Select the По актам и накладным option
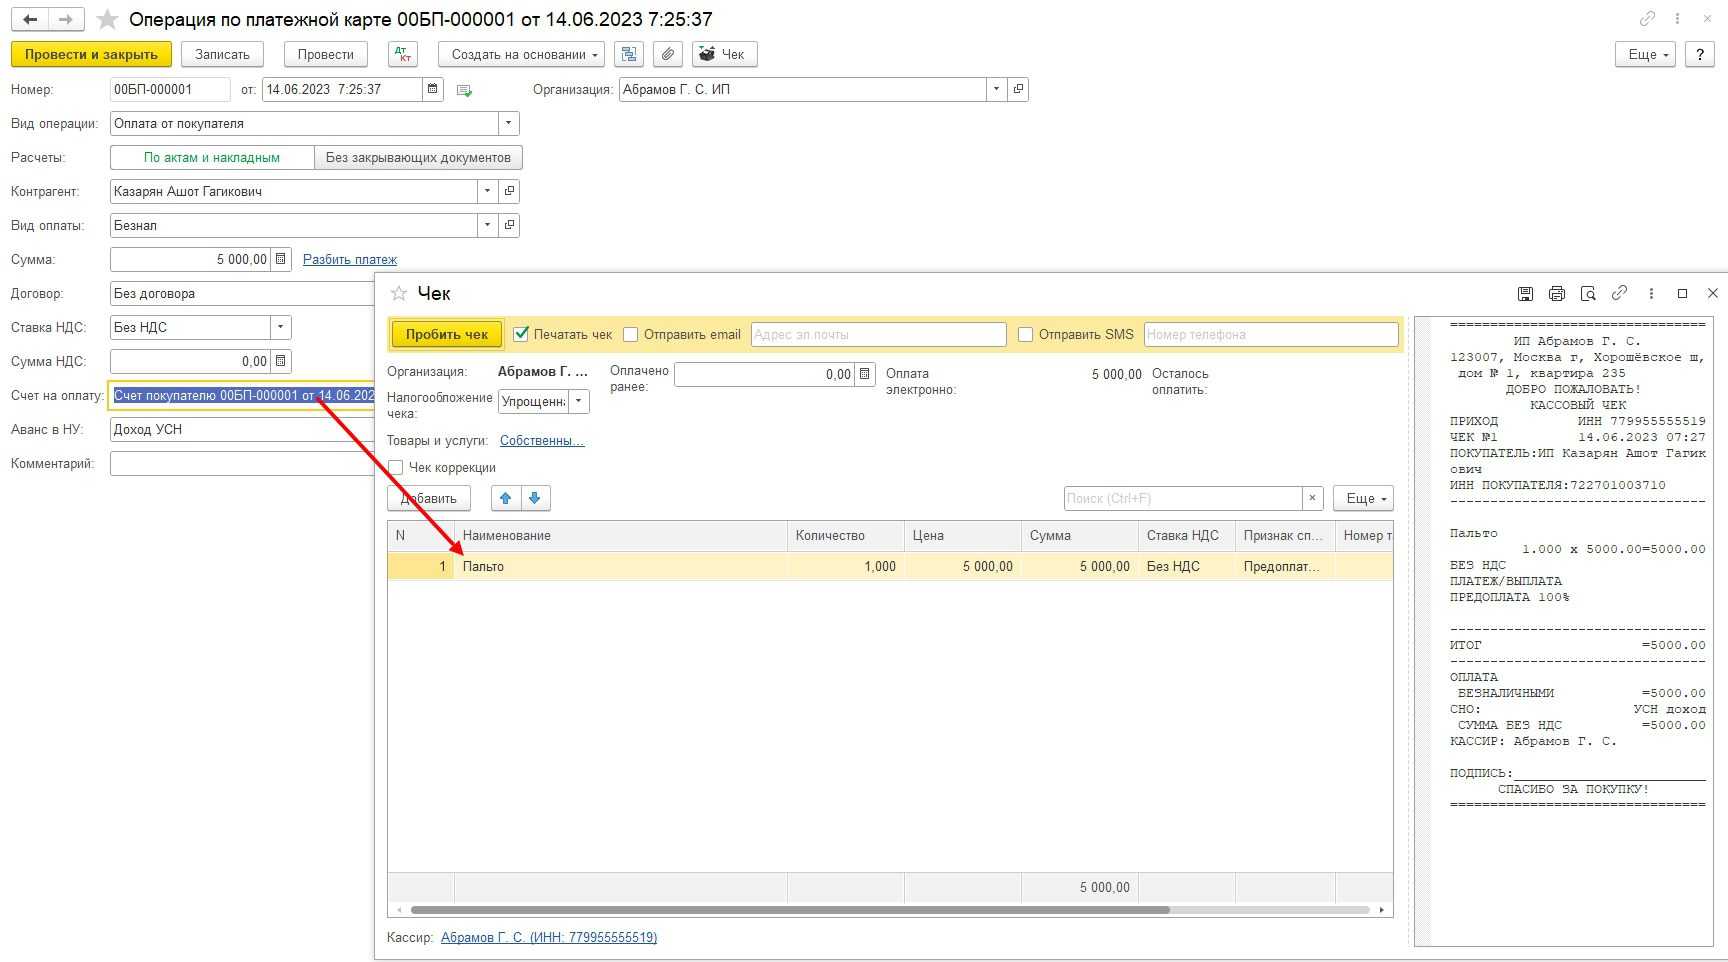The width and height of the screenshot is (1728, 962). [x=212, y=157]
